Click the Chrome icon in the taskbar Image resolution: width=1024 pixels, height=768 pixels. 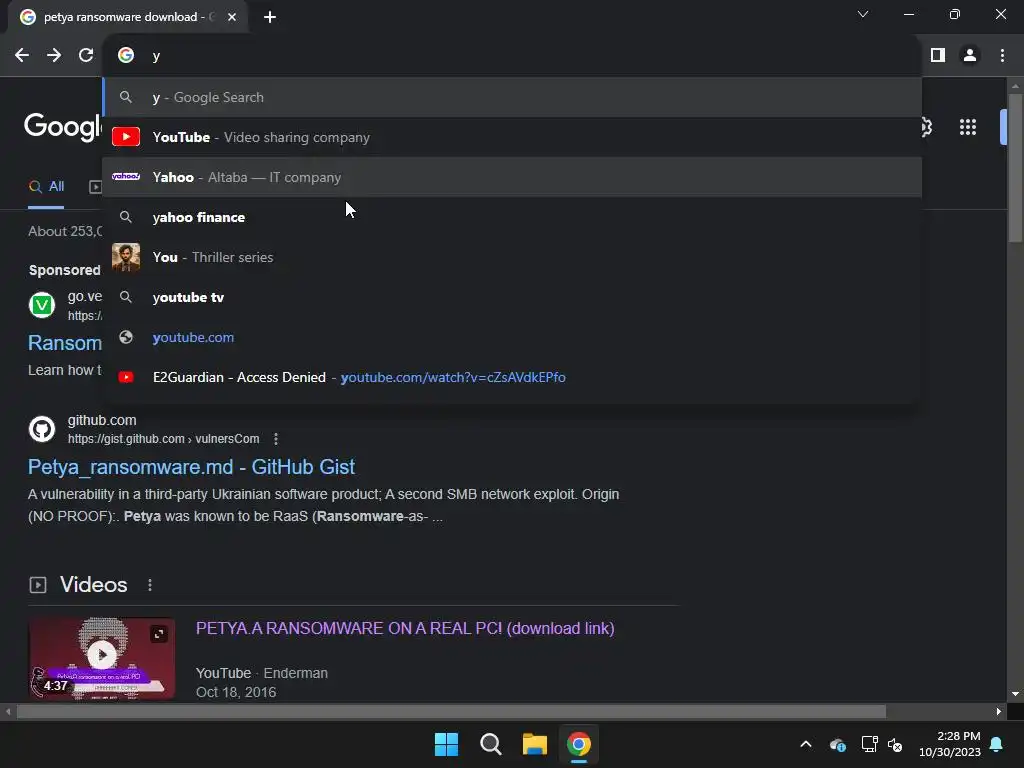579,744
